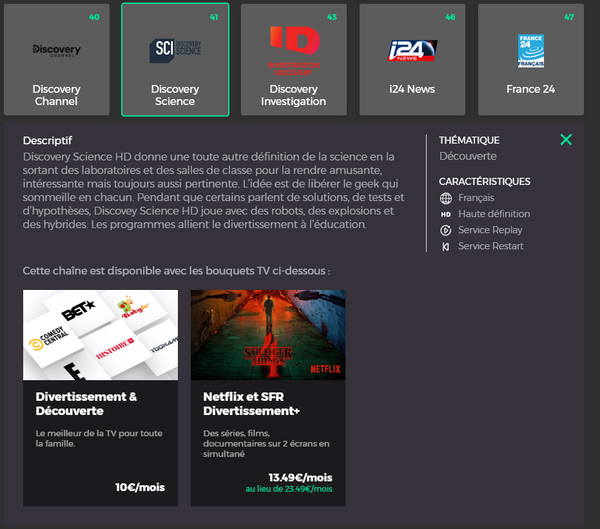
Task: Click the i24 News logo
Action: 412,50
